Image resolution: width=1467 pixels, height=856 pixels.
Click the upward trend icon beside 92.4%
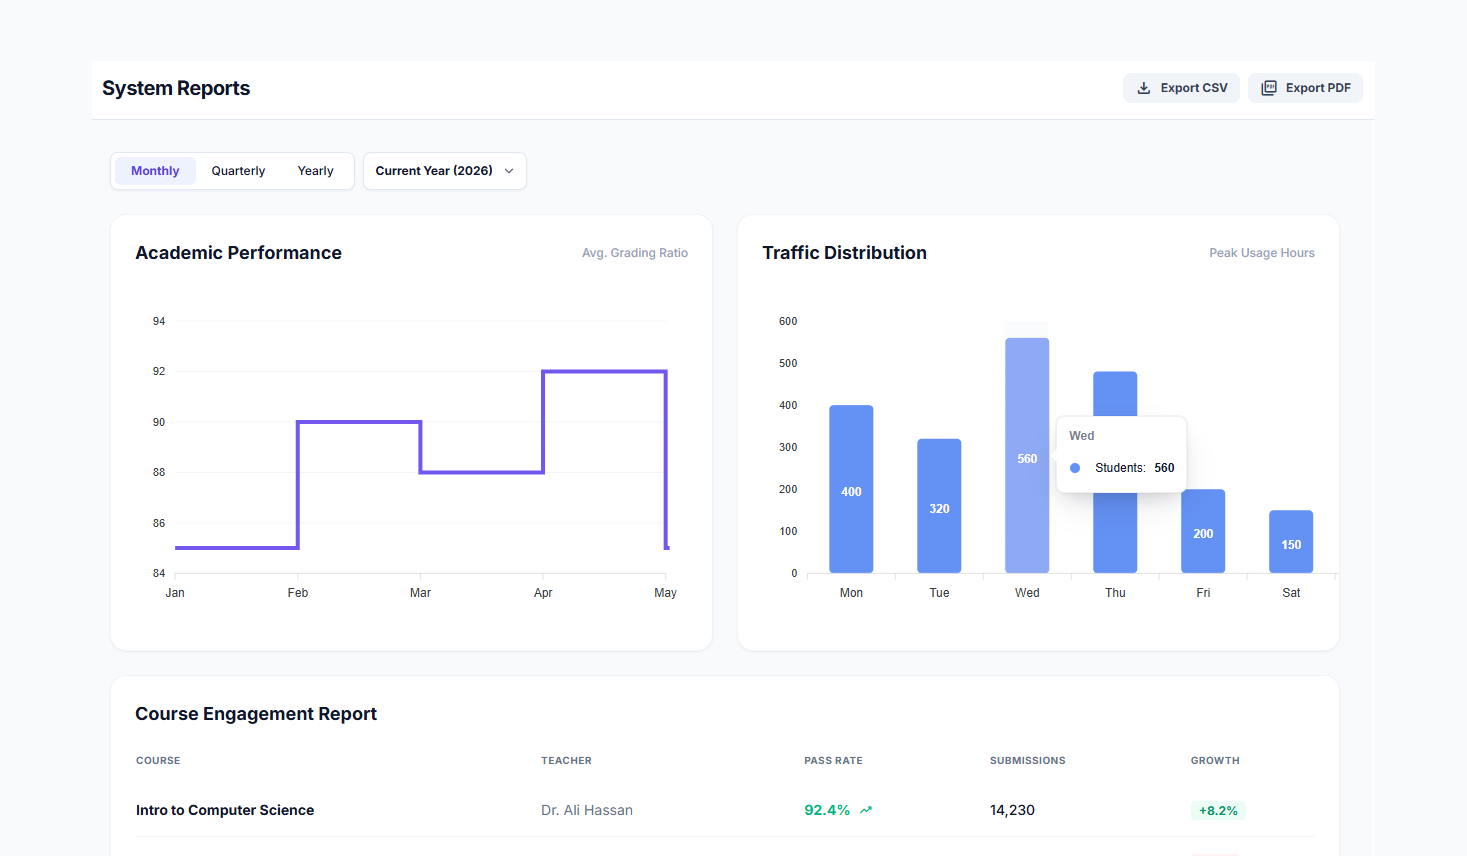coord(866,810)
